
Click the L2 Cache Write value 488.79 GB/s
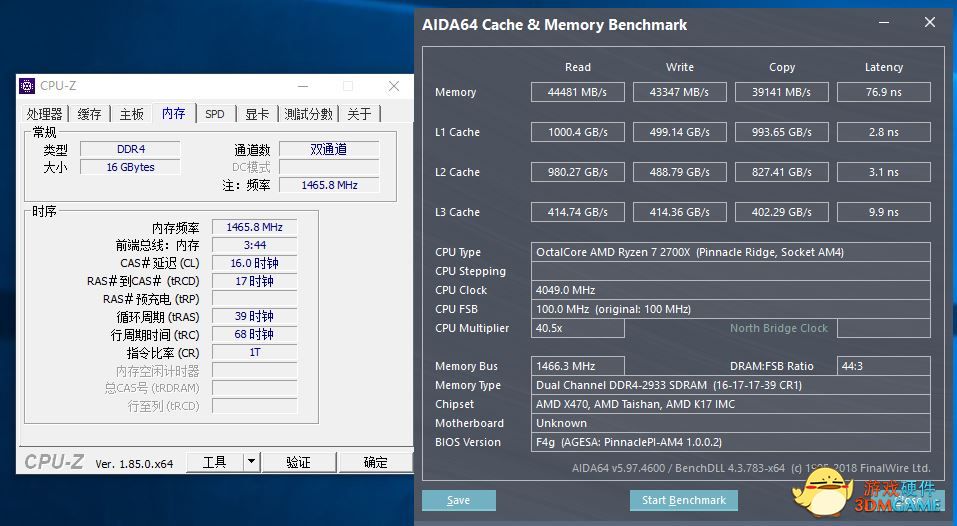[679, 172]
